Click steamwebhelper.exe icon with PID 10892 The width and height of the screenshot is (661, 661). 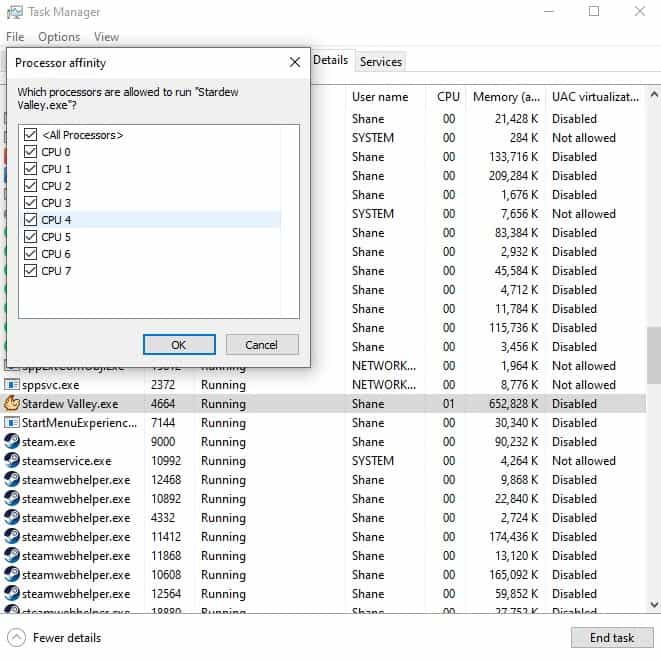pos(11,498)
